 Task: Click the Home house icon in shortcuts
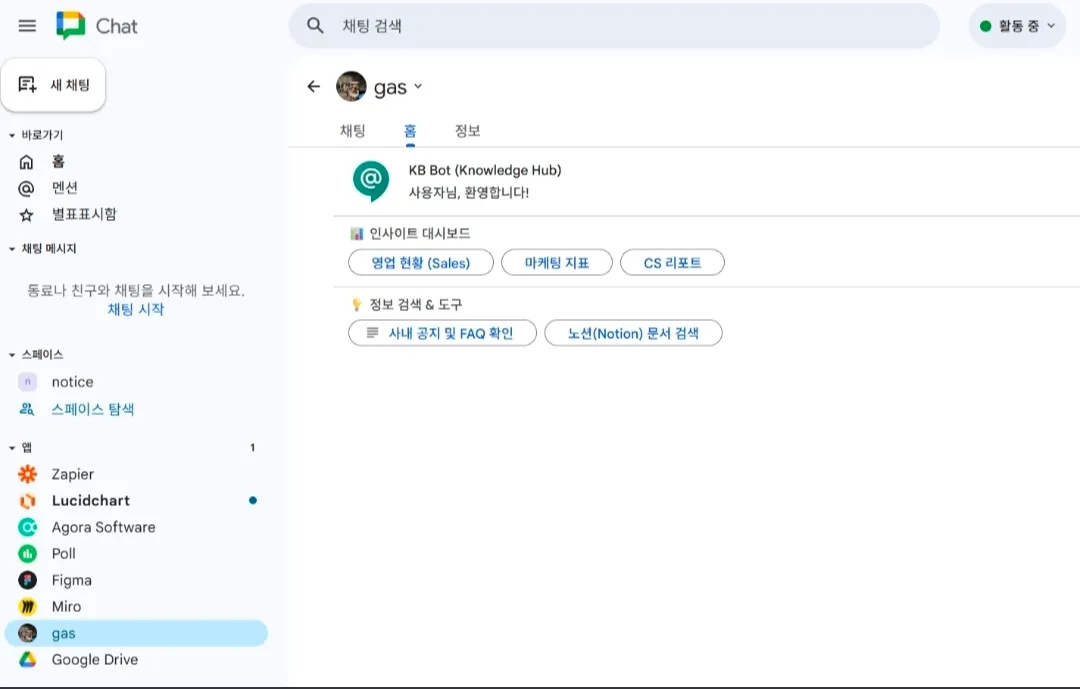(26, 162)
